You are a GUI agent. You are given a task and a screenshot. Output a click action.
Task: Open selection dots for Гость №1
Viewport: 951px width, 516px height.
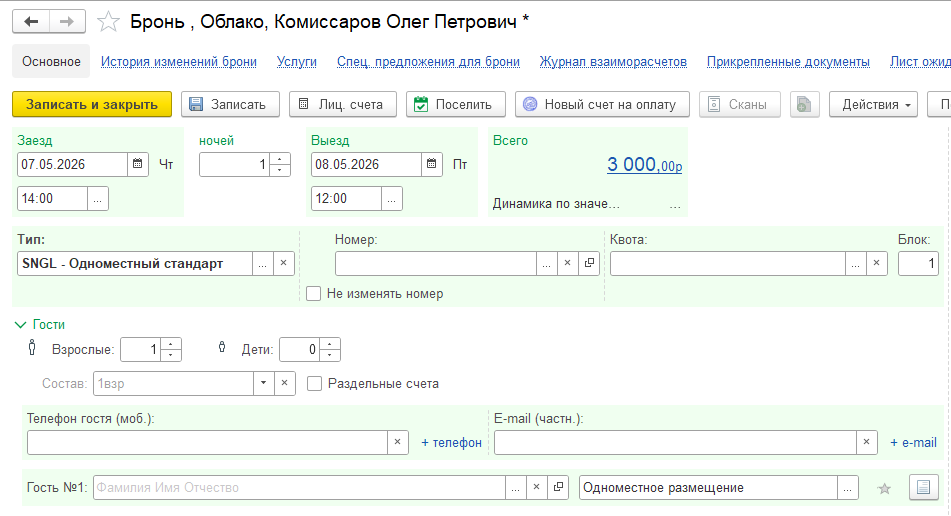[516, 488]
